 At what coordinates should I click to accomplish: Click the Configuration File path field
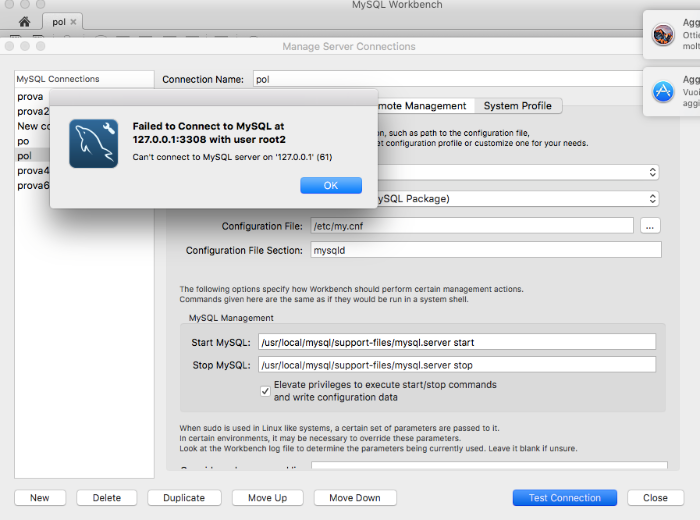tap(472, 226)
